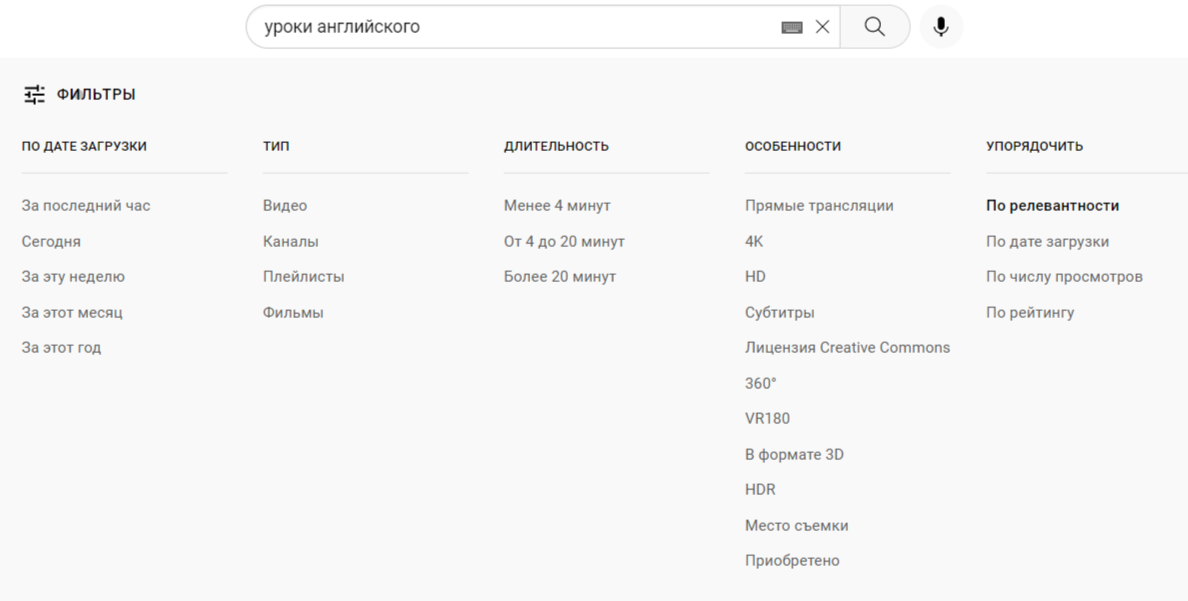
Task: Filter results by Каналы
Action: point(288,241)
